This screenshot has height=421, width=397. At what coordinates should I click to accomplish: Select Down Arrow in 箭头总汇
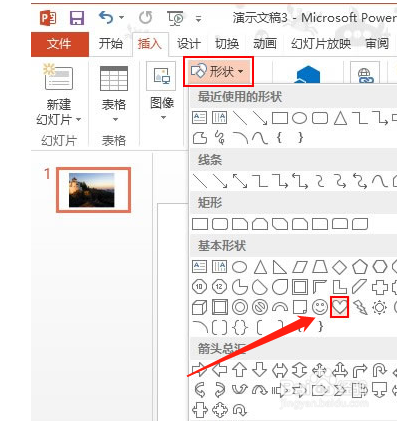pos(259,370)
